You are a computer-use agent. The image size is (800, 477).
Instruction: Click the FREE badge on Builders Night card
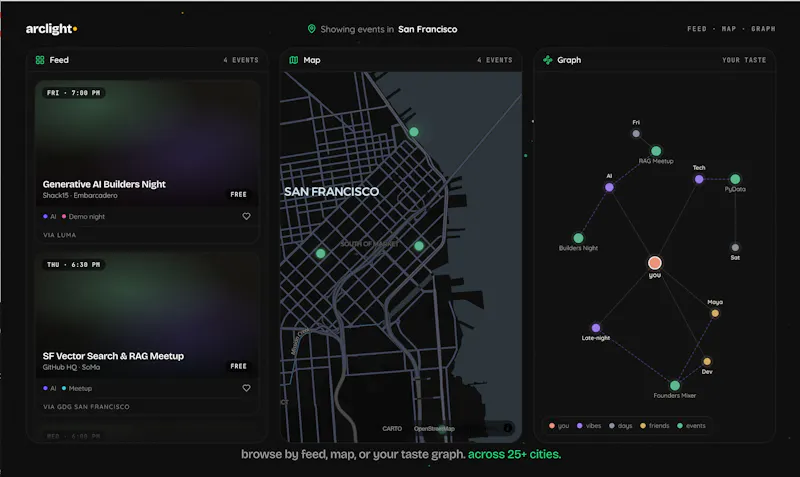(238, 194)
